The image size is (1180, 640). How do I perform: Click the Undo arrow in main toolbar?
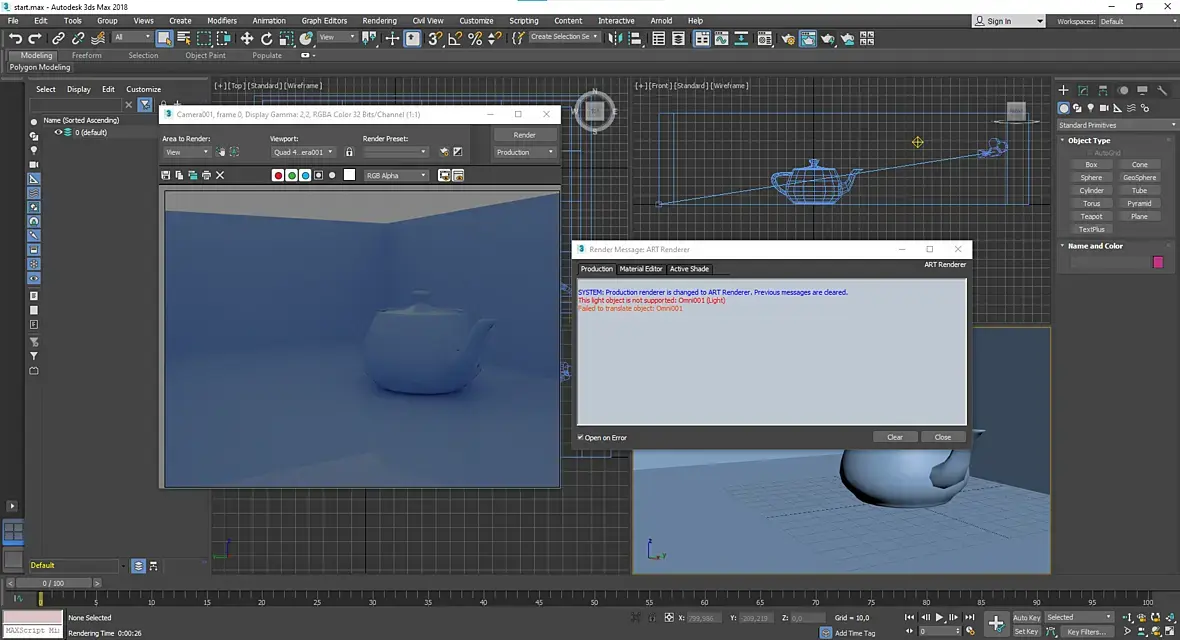pyautogui.click(x=15, y=38)
